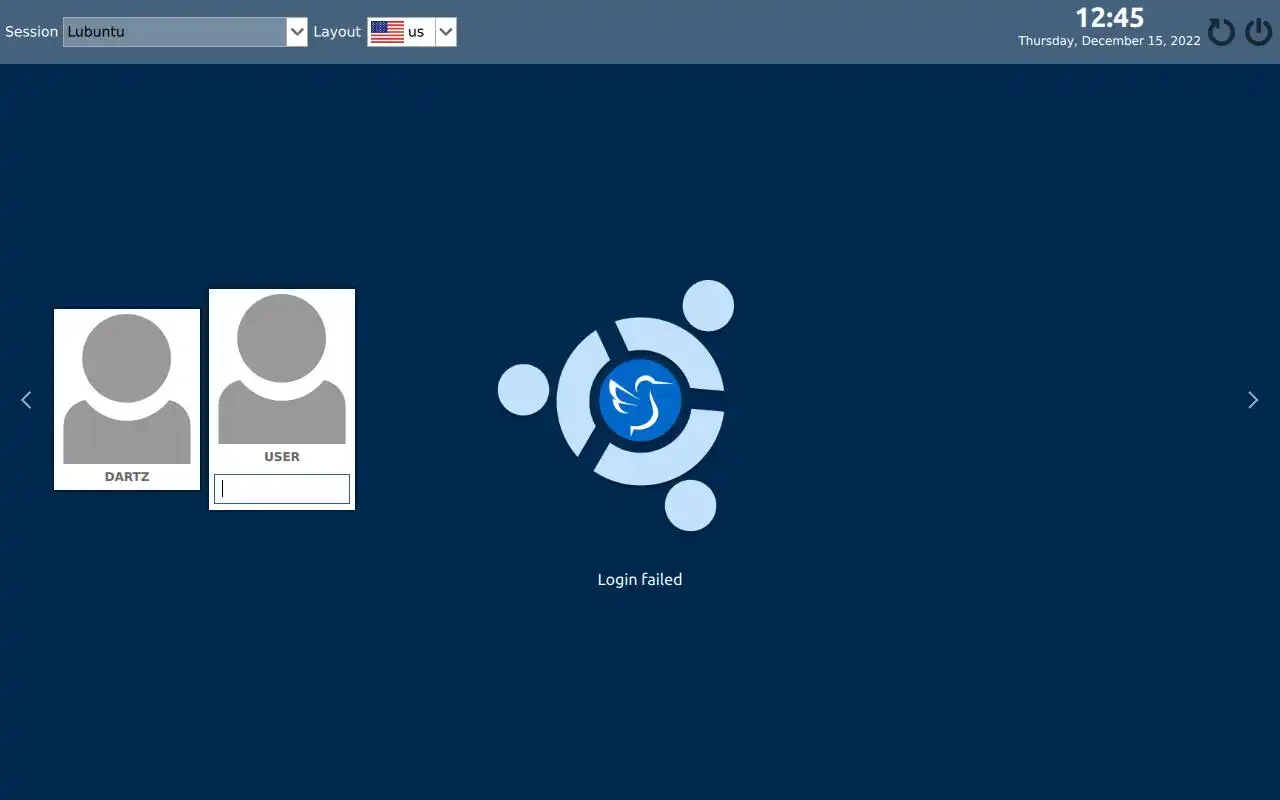
Task: Click the Session label
Action: click(32, 32)
